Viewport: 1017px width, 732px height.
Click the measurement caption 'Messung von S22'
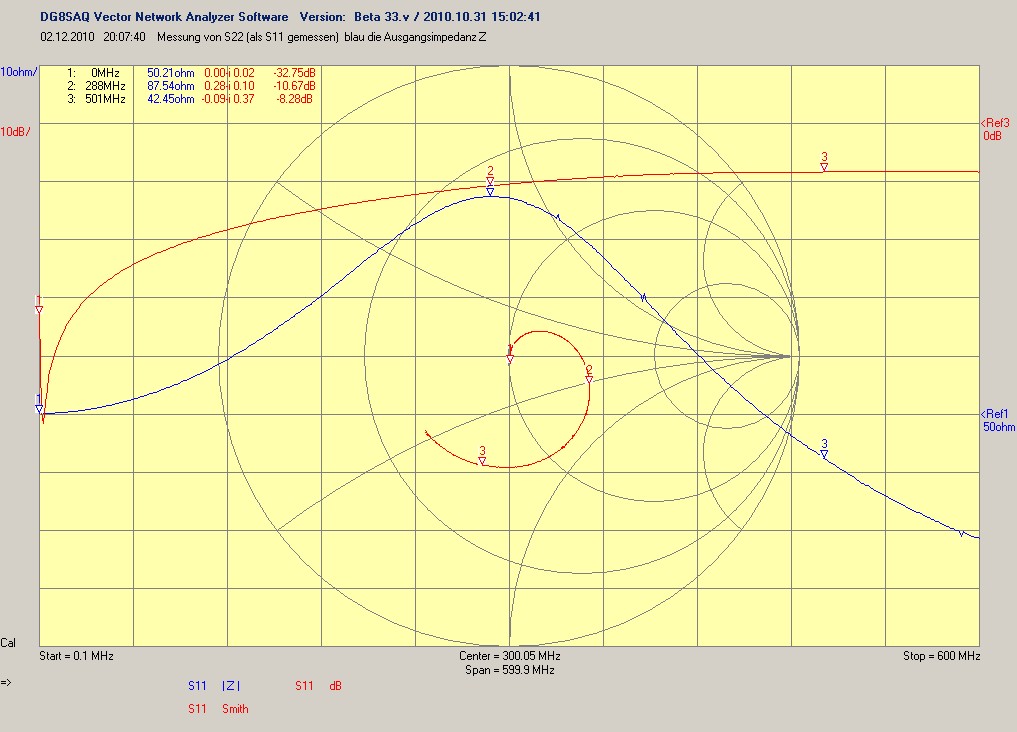200,37
